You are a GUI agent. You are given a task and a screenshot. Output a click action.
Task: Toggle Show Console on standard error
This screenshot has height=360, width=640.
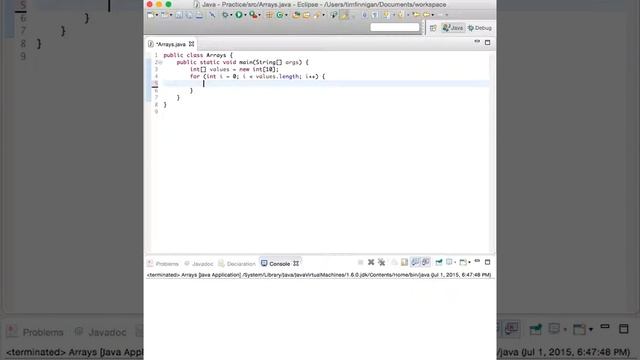(x=426, y=262)
